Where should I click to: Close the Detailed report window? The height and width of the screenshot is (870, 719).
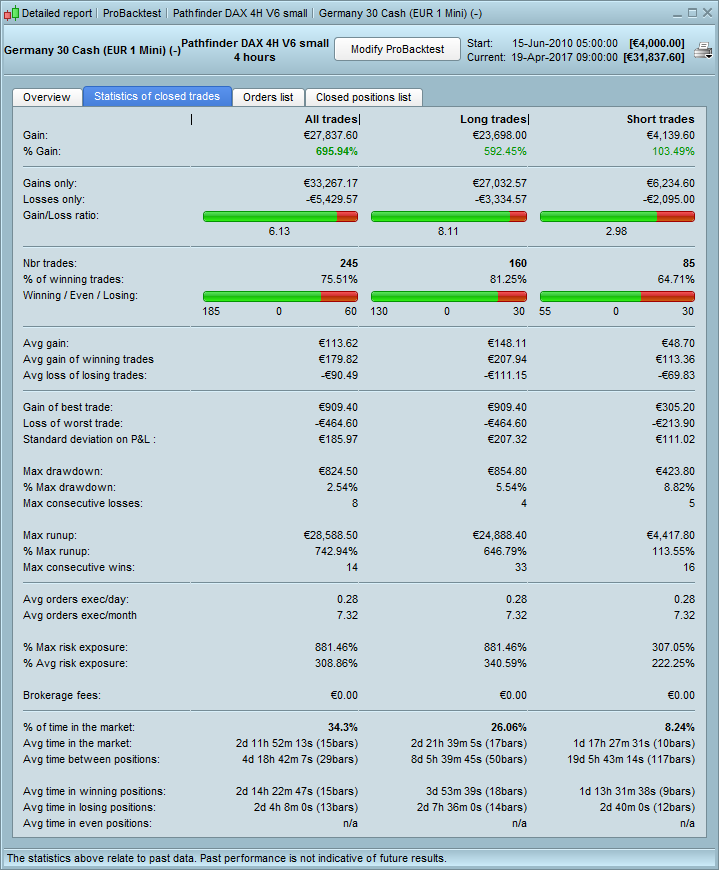[707, 13]
